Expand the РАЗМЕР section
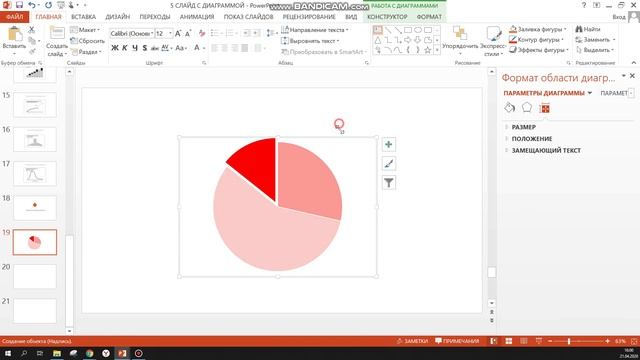This screenshot has width=640, height=360. pyautogui.click(x=524, y=127)
